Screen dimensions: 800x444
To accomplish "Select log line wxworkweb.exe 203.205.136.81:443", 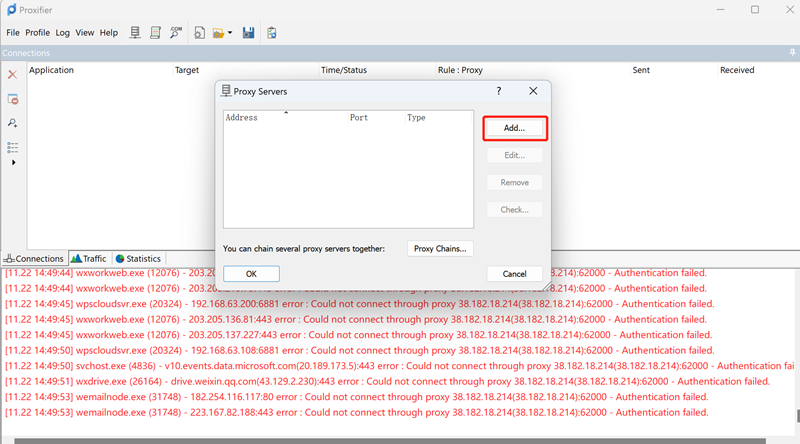I will [356, 319].
